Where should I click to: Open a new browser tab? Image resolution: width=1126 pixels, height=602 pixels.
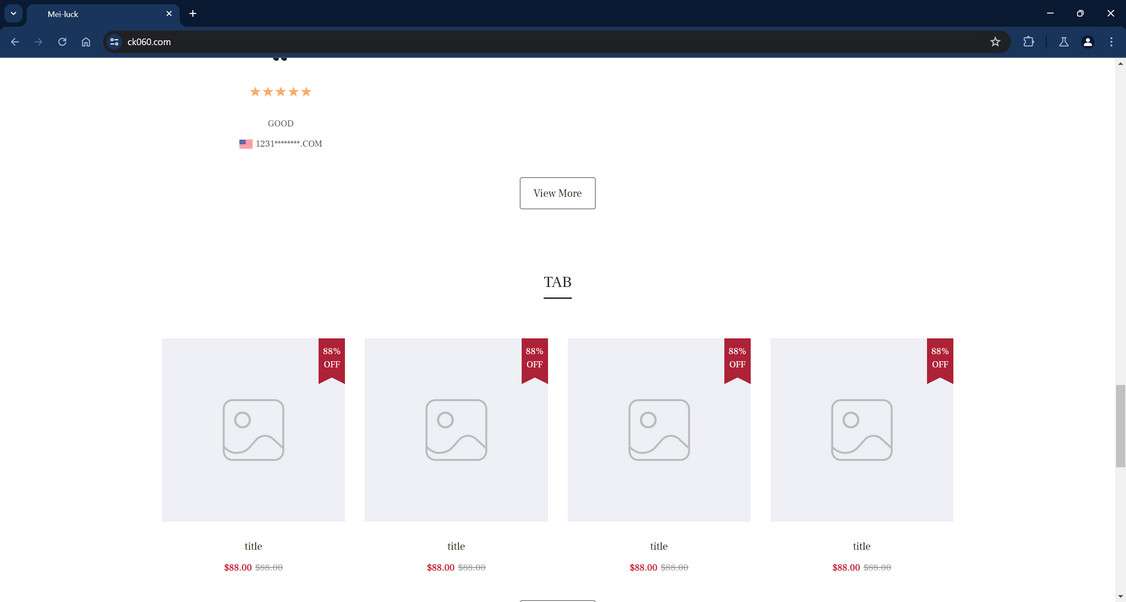coord(192,14)
